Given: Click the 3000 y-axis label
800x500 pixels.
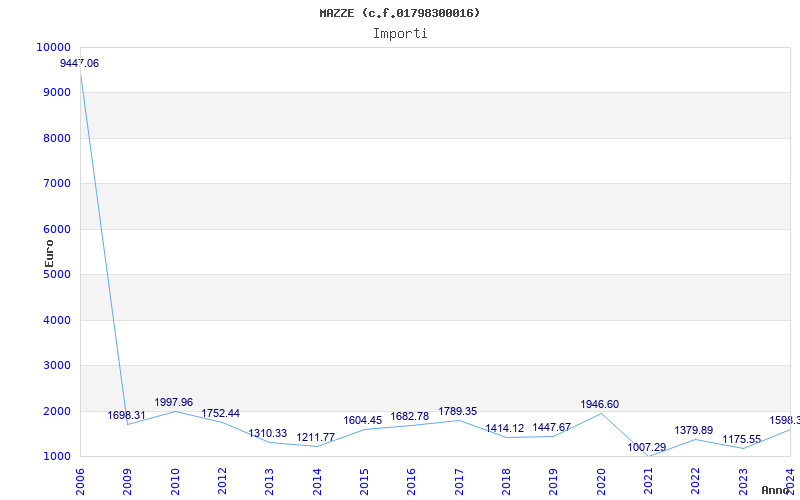Looking at the screenshot, I should tap(56, 365).
